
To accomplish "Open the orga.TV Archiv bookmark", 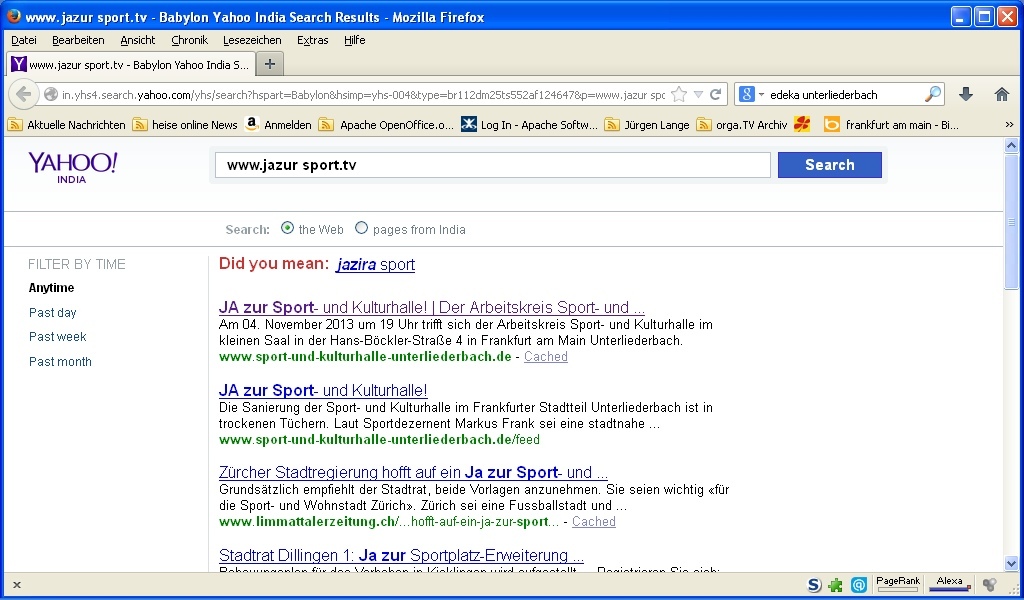I will (742, 125).
